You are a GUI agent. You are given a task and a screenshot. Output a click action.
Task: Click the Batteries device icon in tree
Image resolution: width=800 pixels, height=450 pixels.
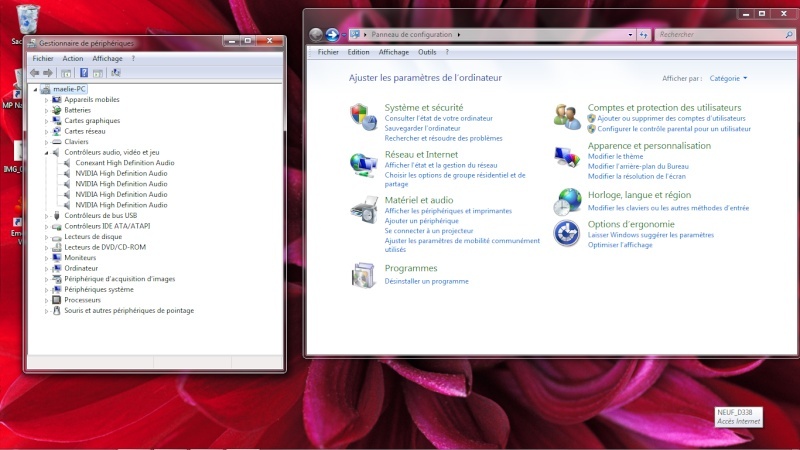tap(57, 110)
